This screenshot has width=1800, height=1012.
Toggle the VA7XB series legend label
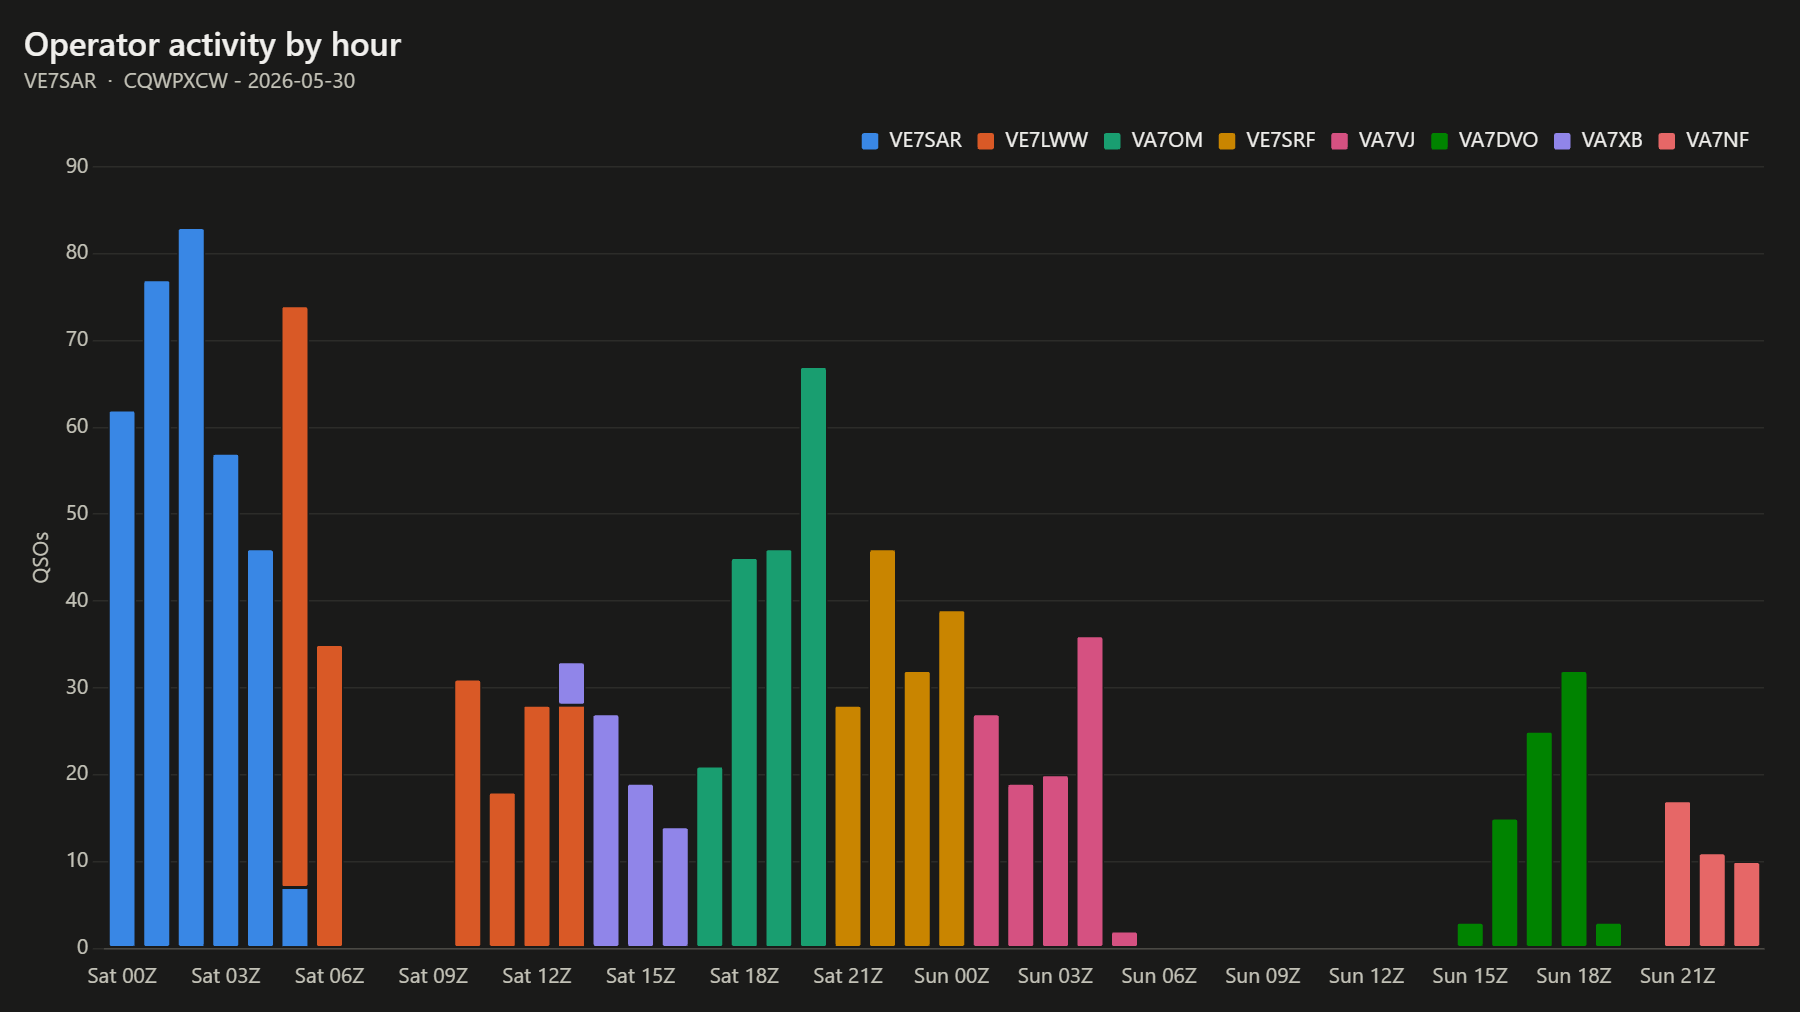tap(1612, 140)
